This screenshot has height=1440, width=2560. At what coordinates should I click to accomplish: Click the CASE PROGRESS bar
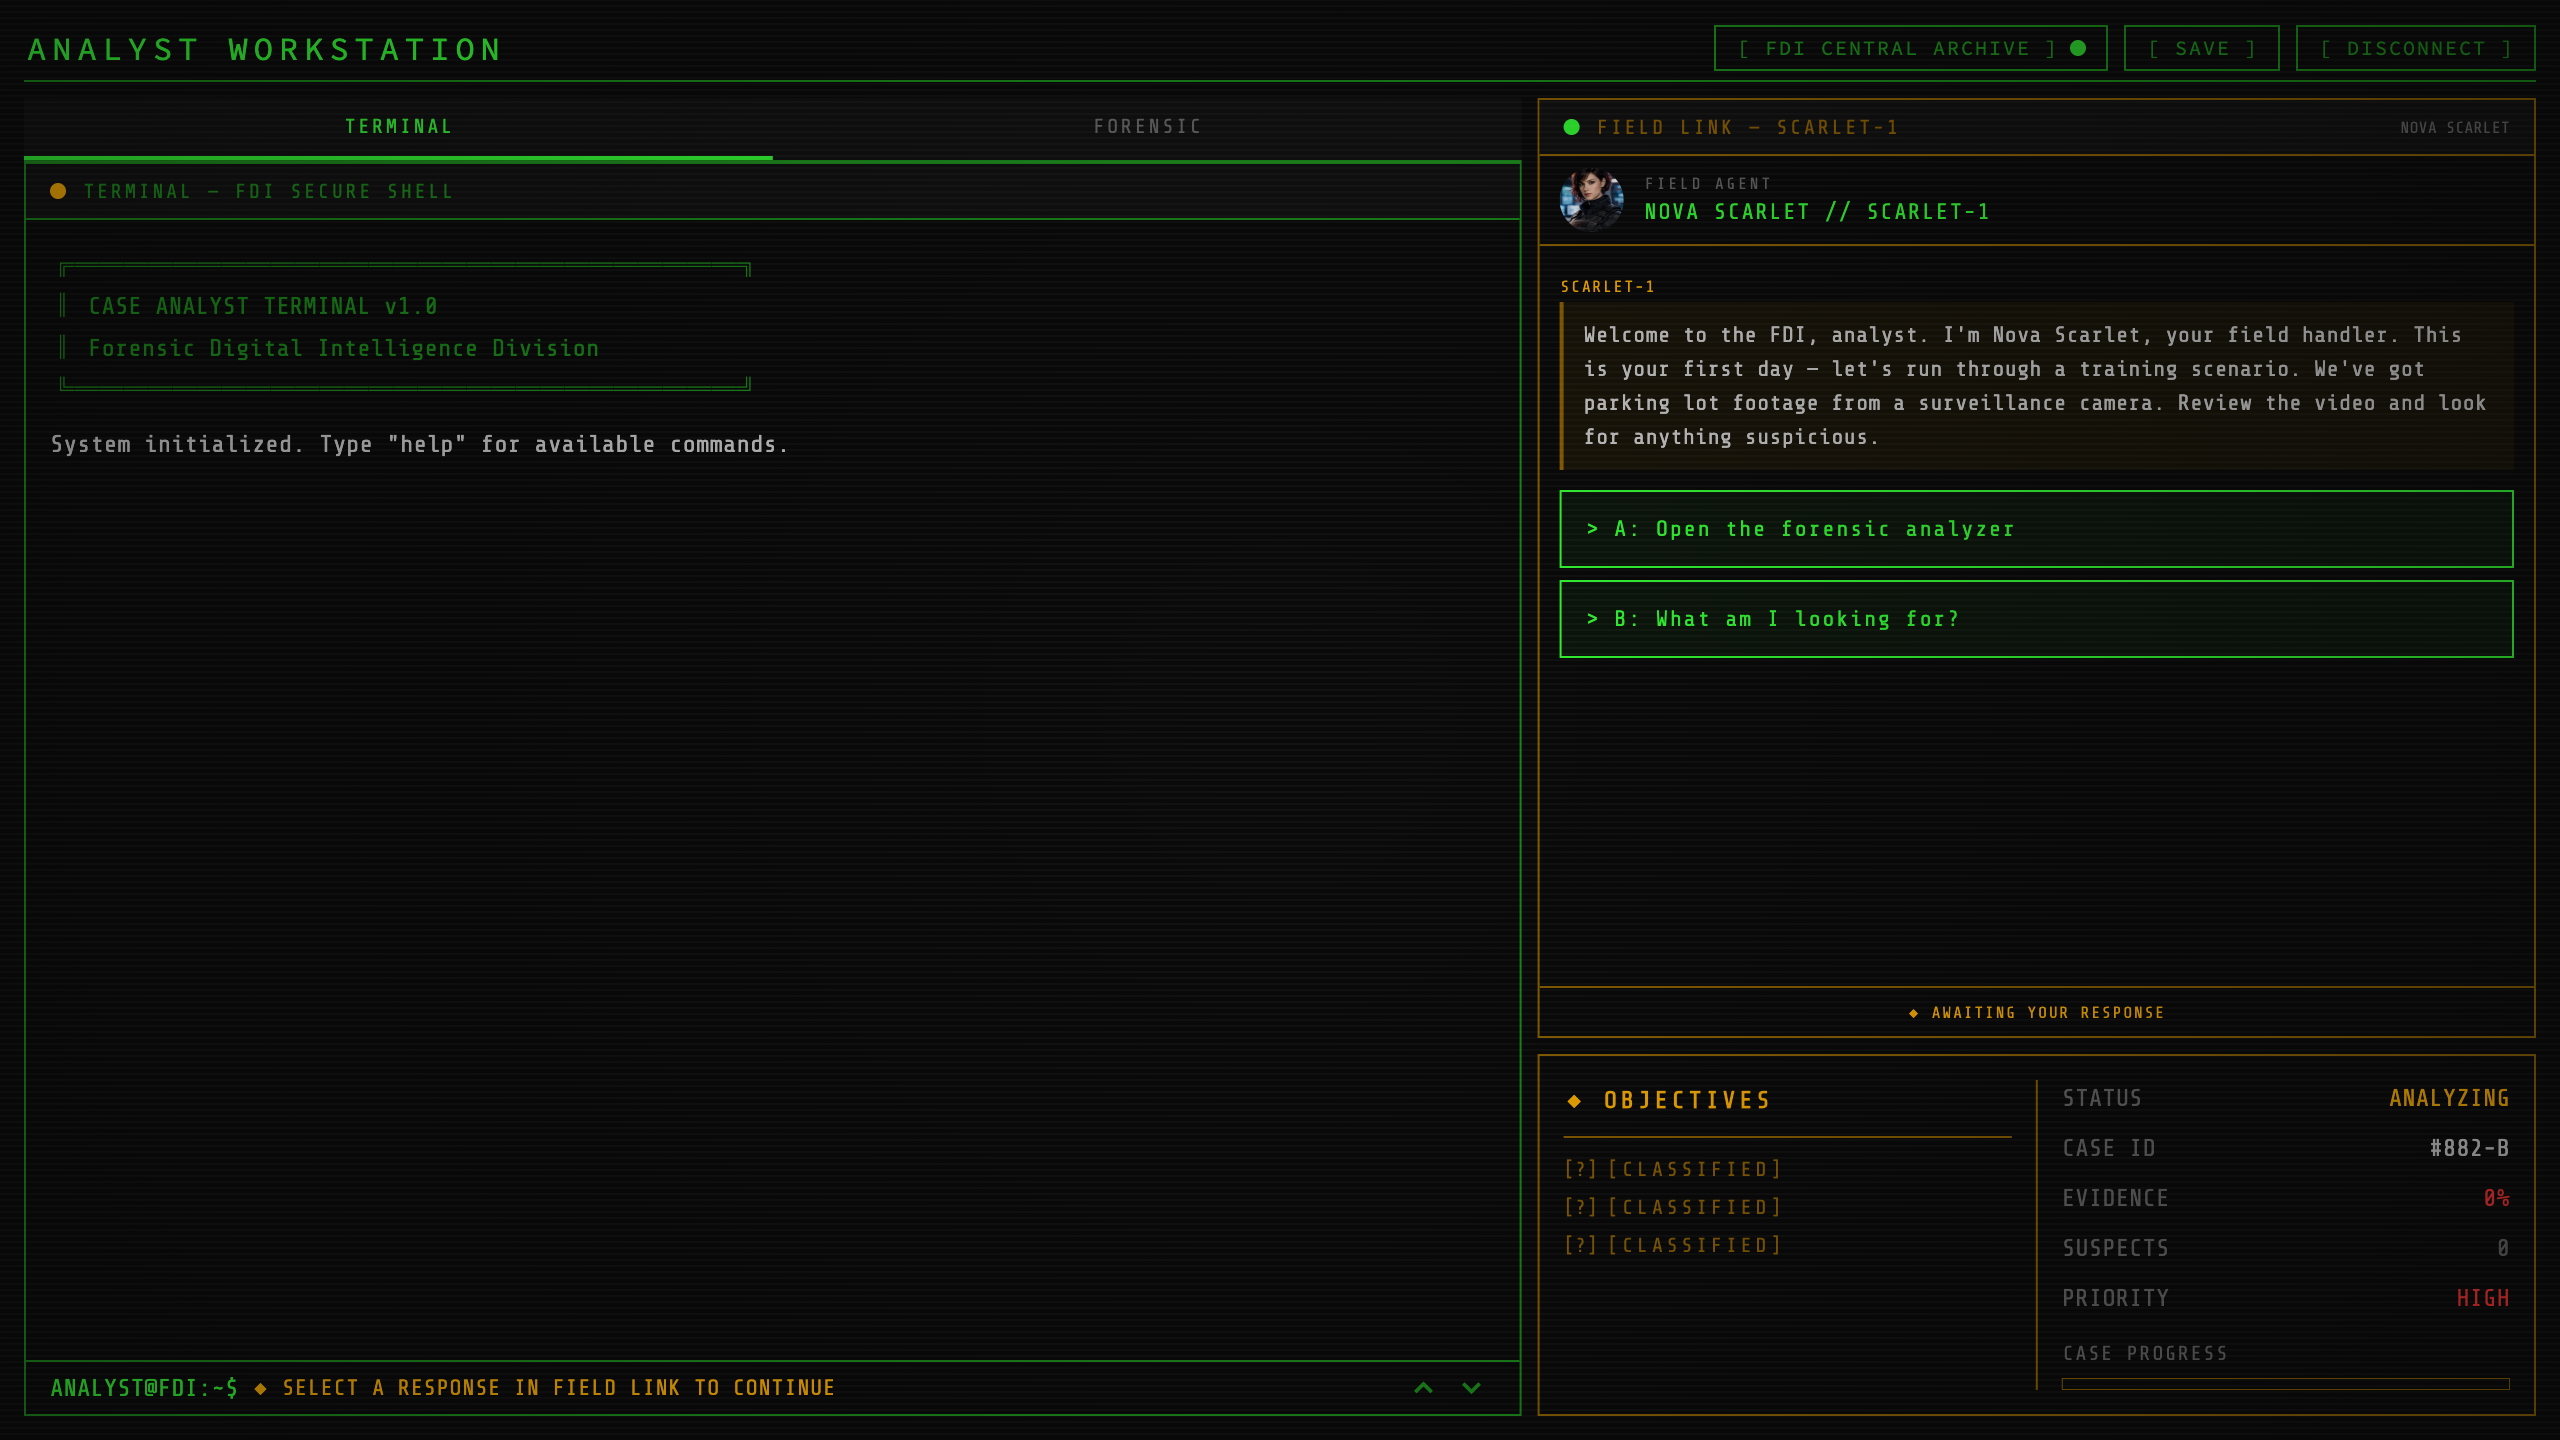pyautogui.click(x=2285, y=1384)
